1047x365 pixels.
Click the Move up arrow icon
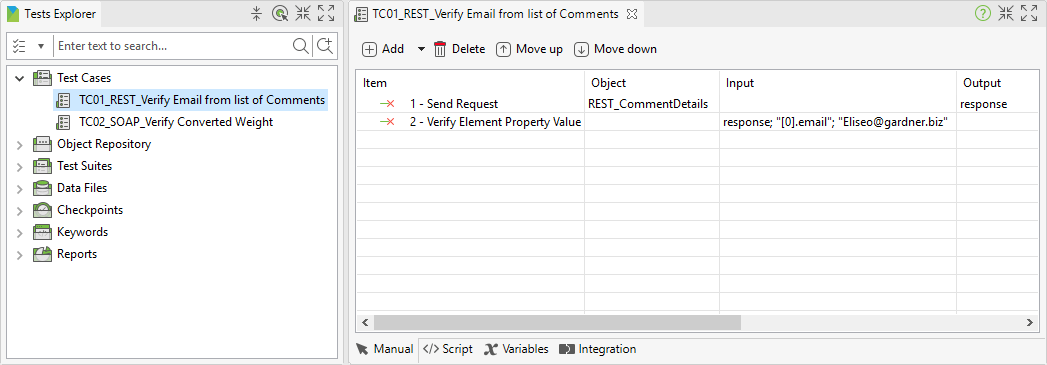tap(503, 49)
